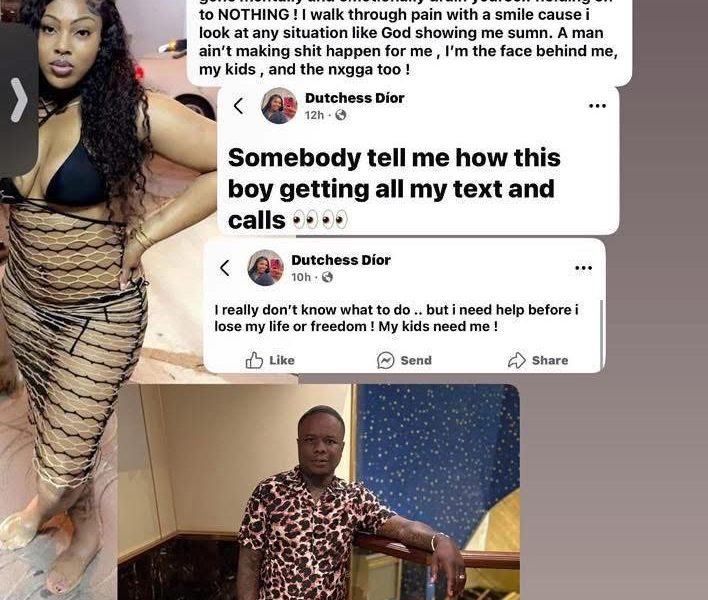This screenshot has height=600, width=708.
Task: Open Dutchess Dior profile picture on 10h post
Action: 266,268
